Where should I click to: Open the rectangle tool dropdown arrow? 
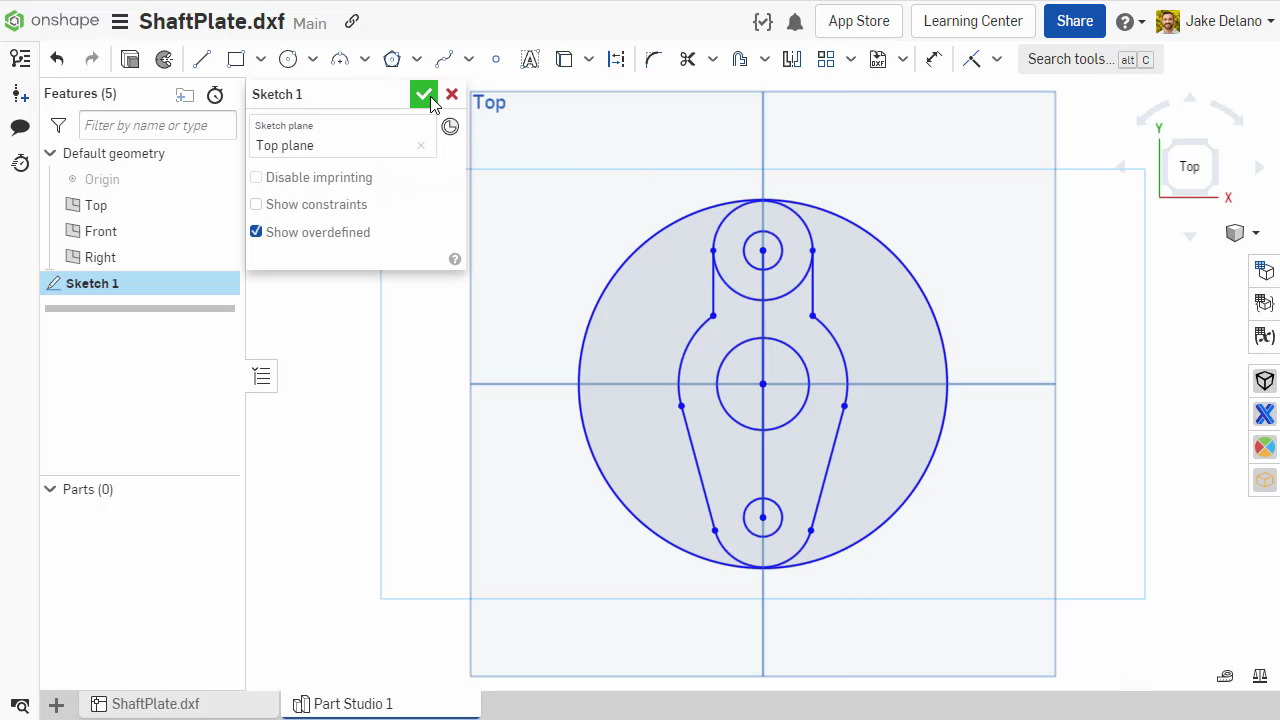point(260,59)
